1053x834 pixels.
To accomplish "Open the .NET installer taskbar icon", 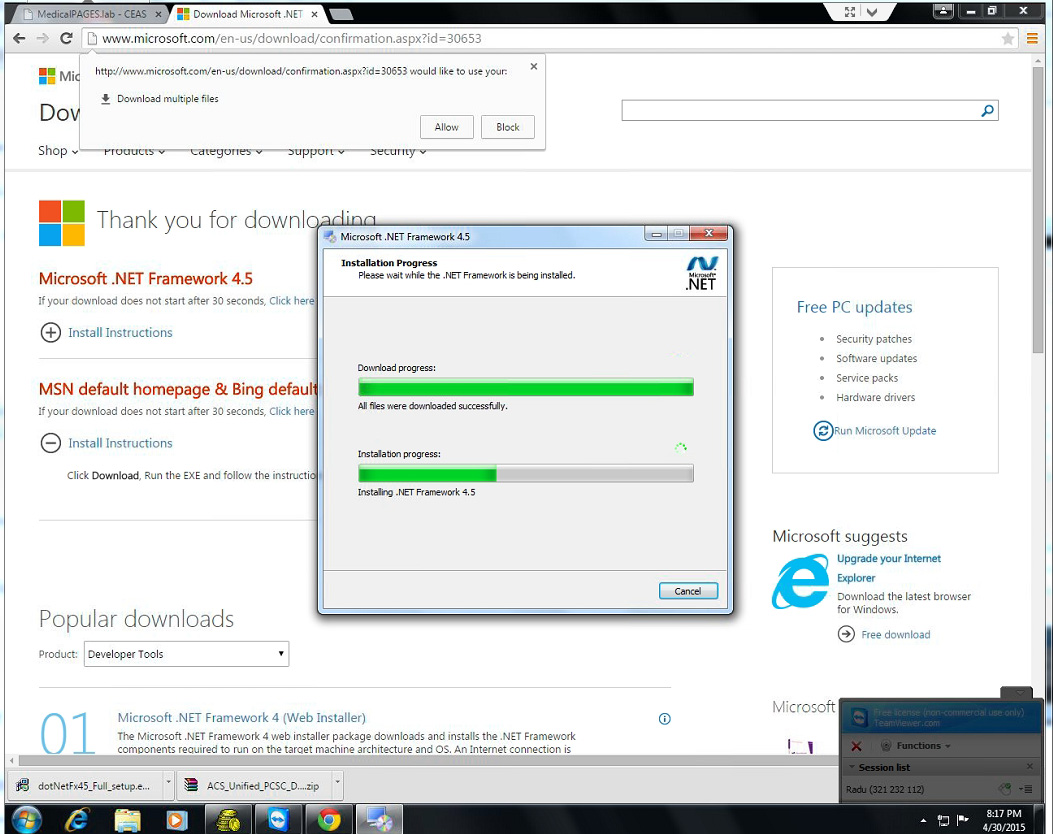I will pyautogui.click(x=379, y=820).
